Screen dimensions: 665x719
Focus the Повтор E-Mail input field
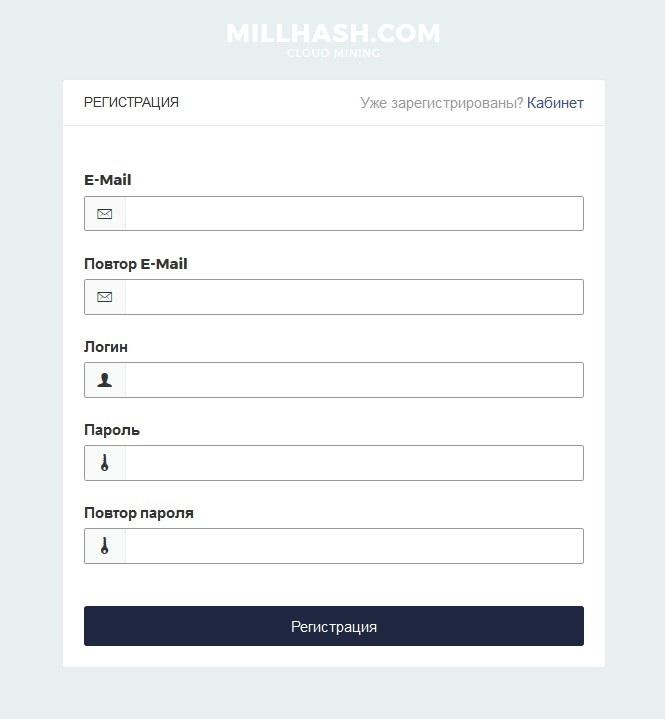click(x=354, y=297)
